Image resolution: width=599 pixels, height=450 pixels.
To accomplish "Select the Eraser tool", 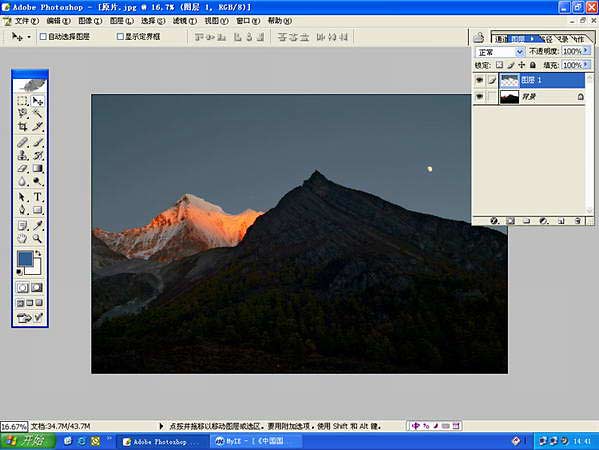I will click(x=22, y=168).
